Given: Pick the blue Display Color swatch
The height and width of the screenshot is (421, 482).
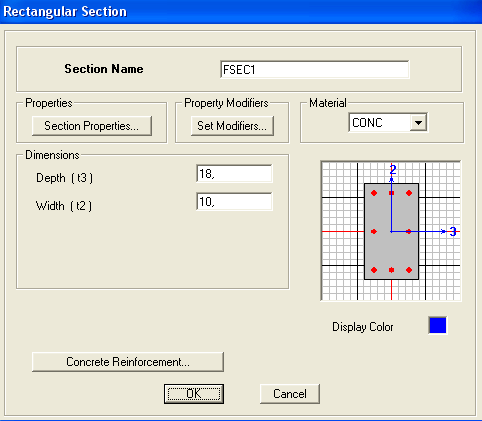Looking at the screenshot, I should (437, 325).
